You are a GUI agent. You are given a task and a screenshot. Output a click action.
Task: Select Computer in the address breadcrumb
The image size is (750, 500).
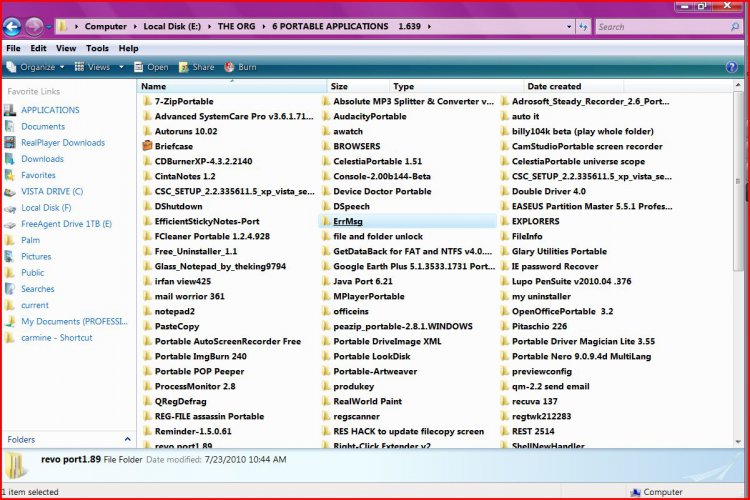click(x=106, y=26)
